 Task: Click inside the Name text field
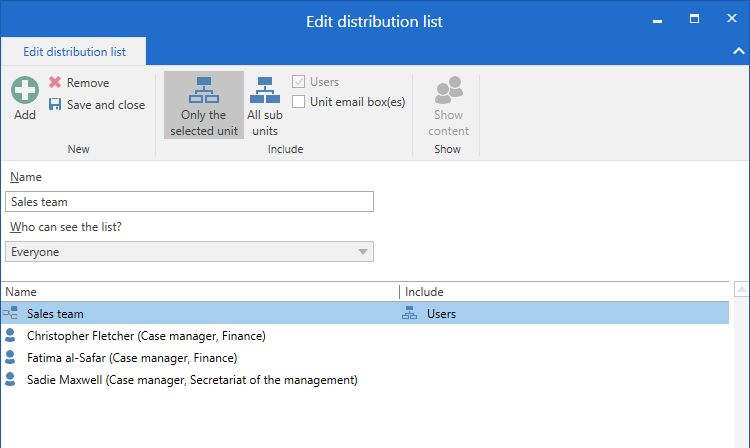pyautogui.click(x=189, y=202)
